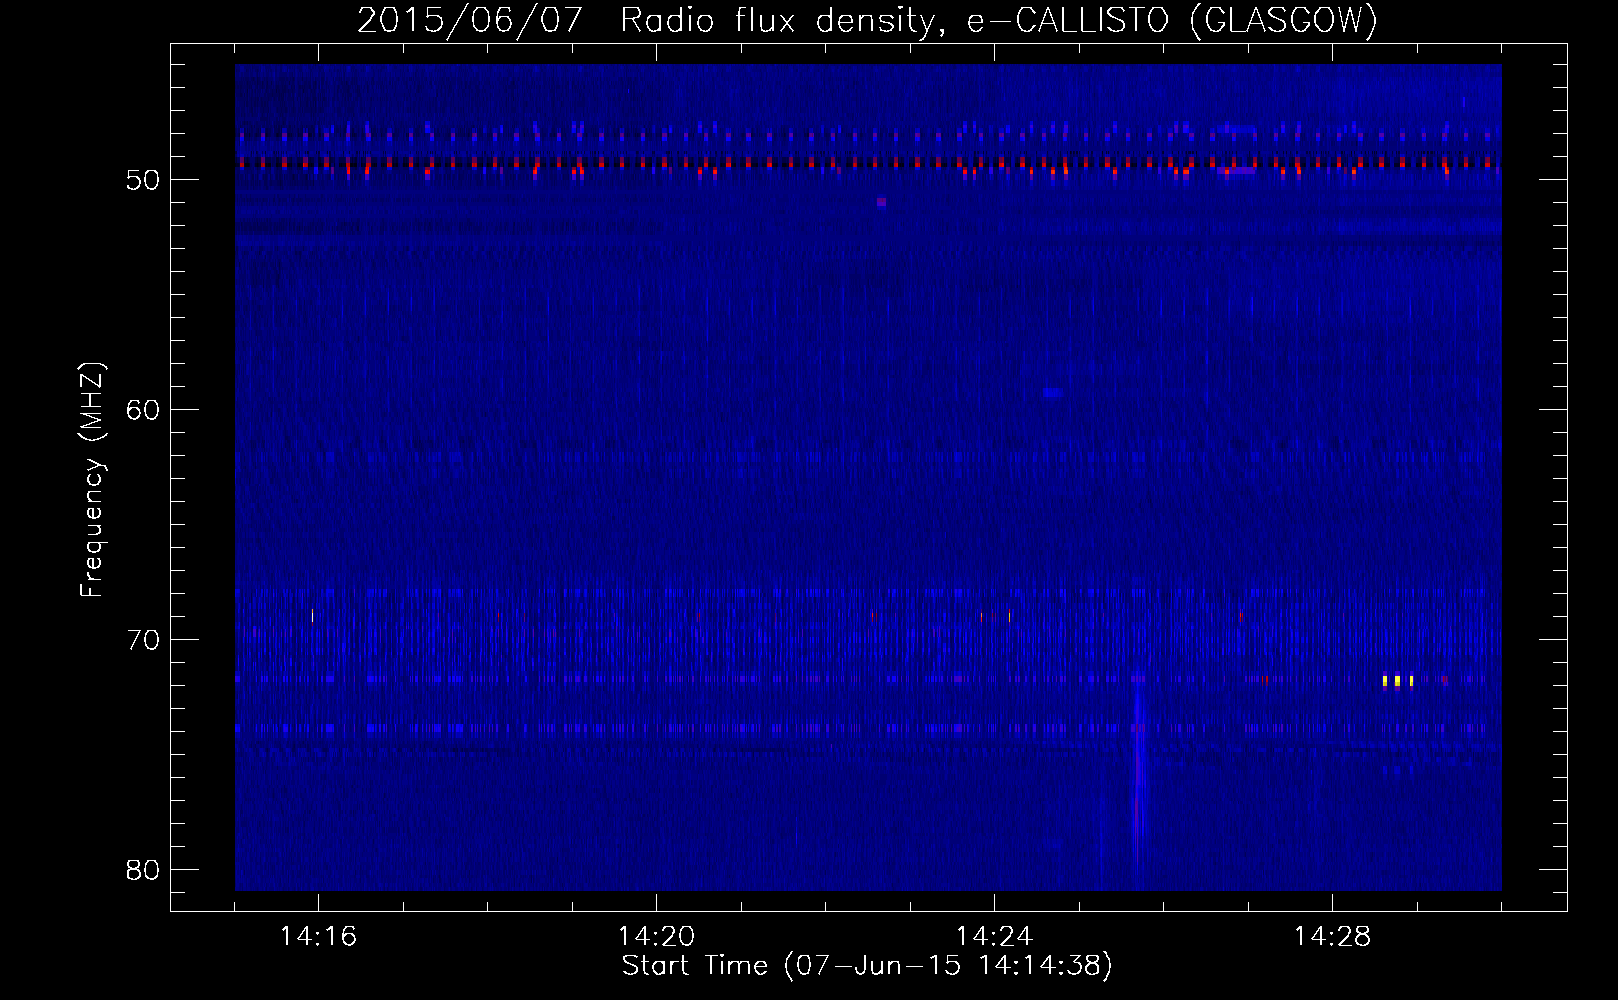This screenshot has height=1000, width=1618.
Task: Click the bright blue blob near 59 MHz
Action: (1052, 393)
